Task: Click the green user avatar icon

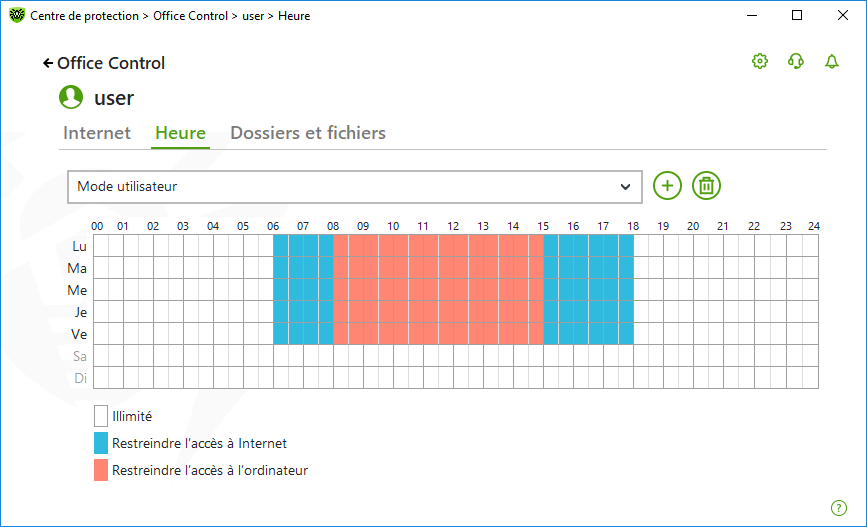Action: pyautogui.click(x=71, y=97)
